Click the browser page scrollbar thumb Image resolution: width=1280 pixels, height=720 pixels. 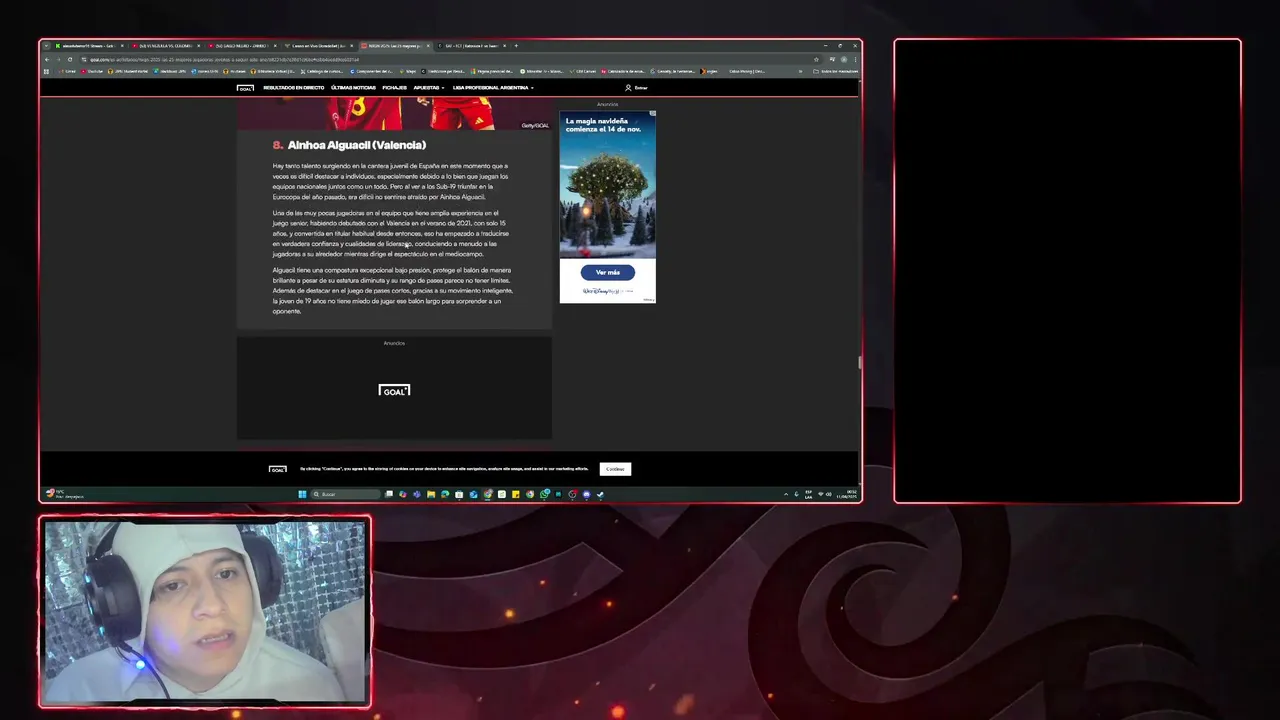click(x=859, y=362)
